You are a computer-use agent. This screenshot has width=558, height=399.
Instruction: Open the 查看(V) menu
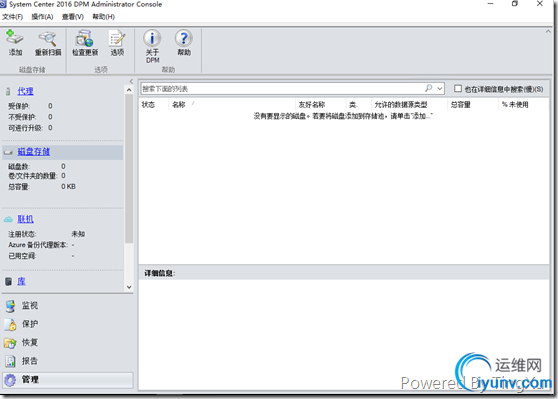click(x=73, y=17)
